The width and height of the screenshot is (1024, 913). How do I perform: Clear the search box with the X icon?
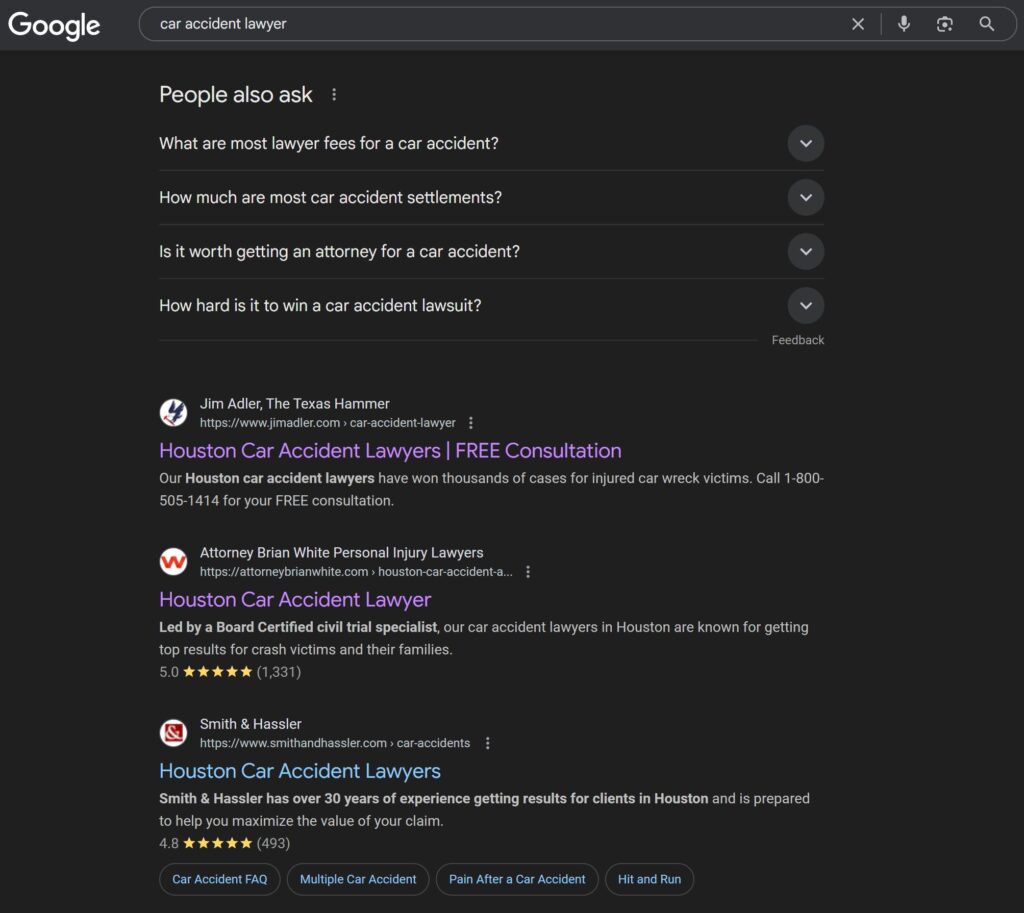(x=857, y=24)
